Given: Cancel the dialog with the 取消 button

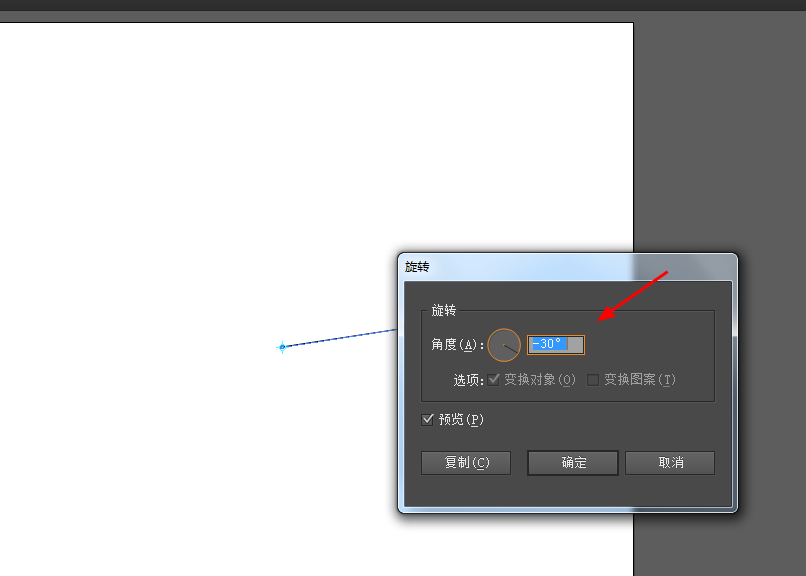Looking at the screenshot, I should click(x=670, y=462).
